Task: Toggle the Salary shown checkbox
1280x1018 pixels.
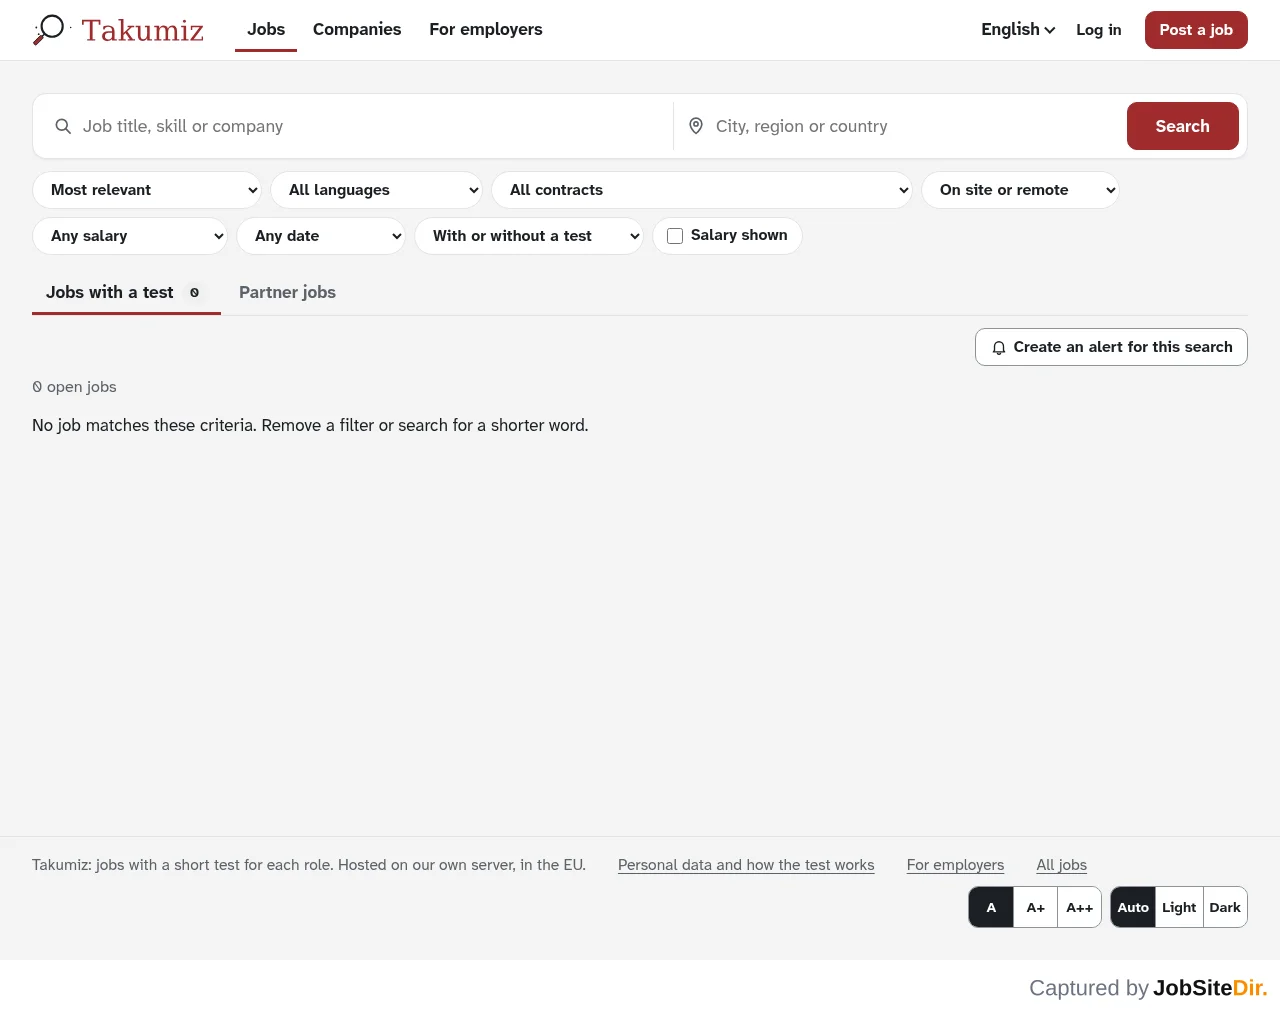Action: [675, 236]
